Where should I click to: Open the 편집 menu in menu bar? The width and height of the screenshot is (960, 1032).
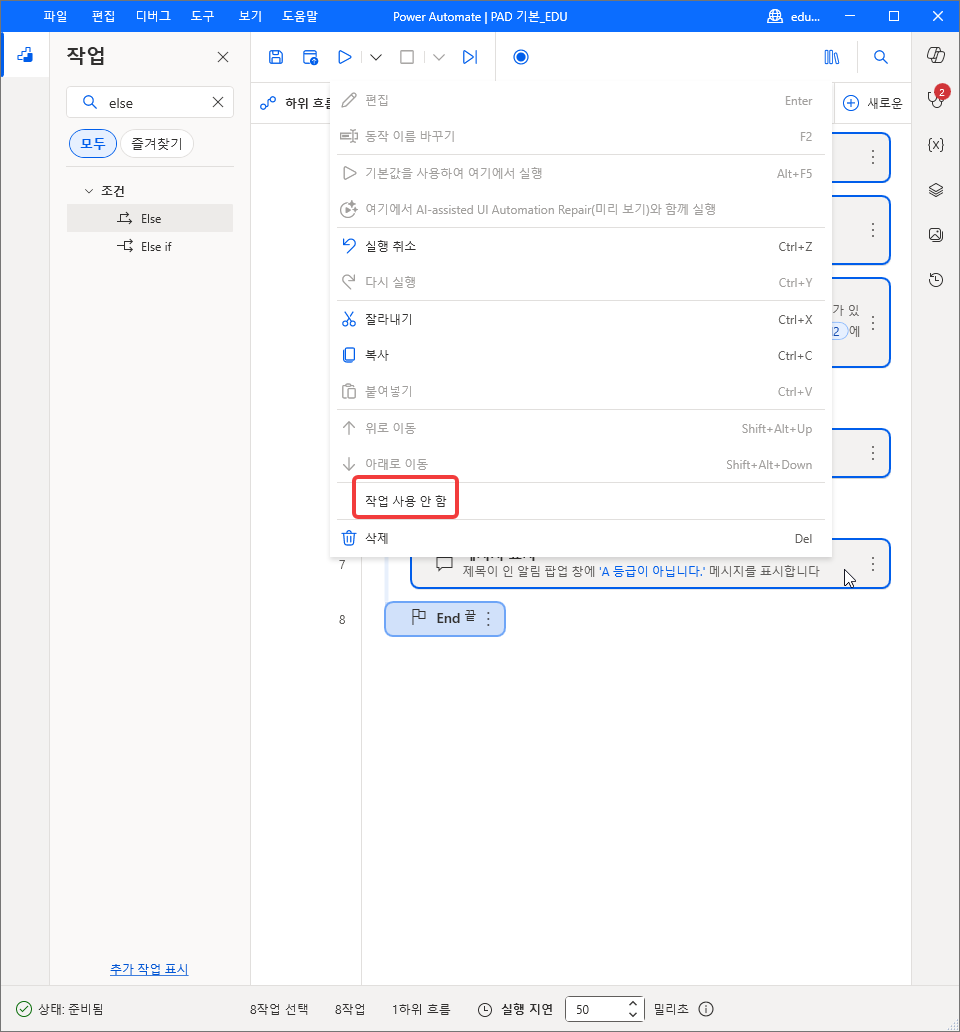tap(103, 16)
